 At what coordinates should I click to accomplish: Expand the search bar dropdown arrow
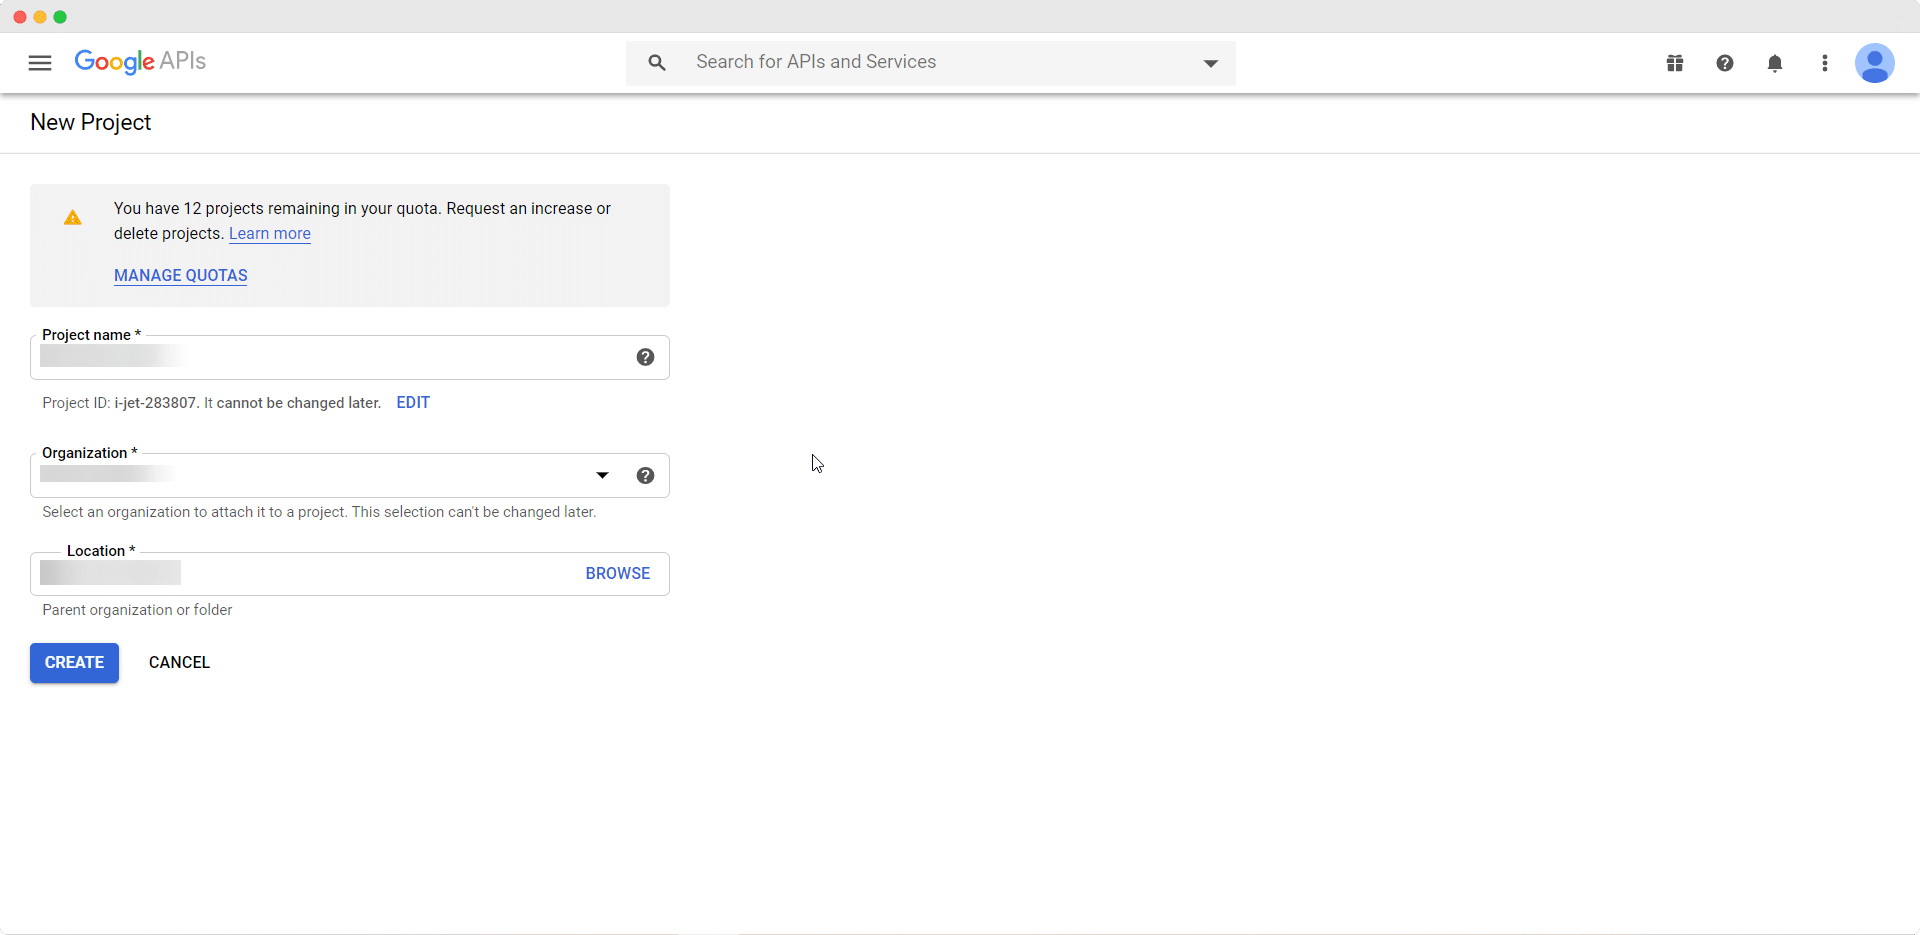point(1210,63)
